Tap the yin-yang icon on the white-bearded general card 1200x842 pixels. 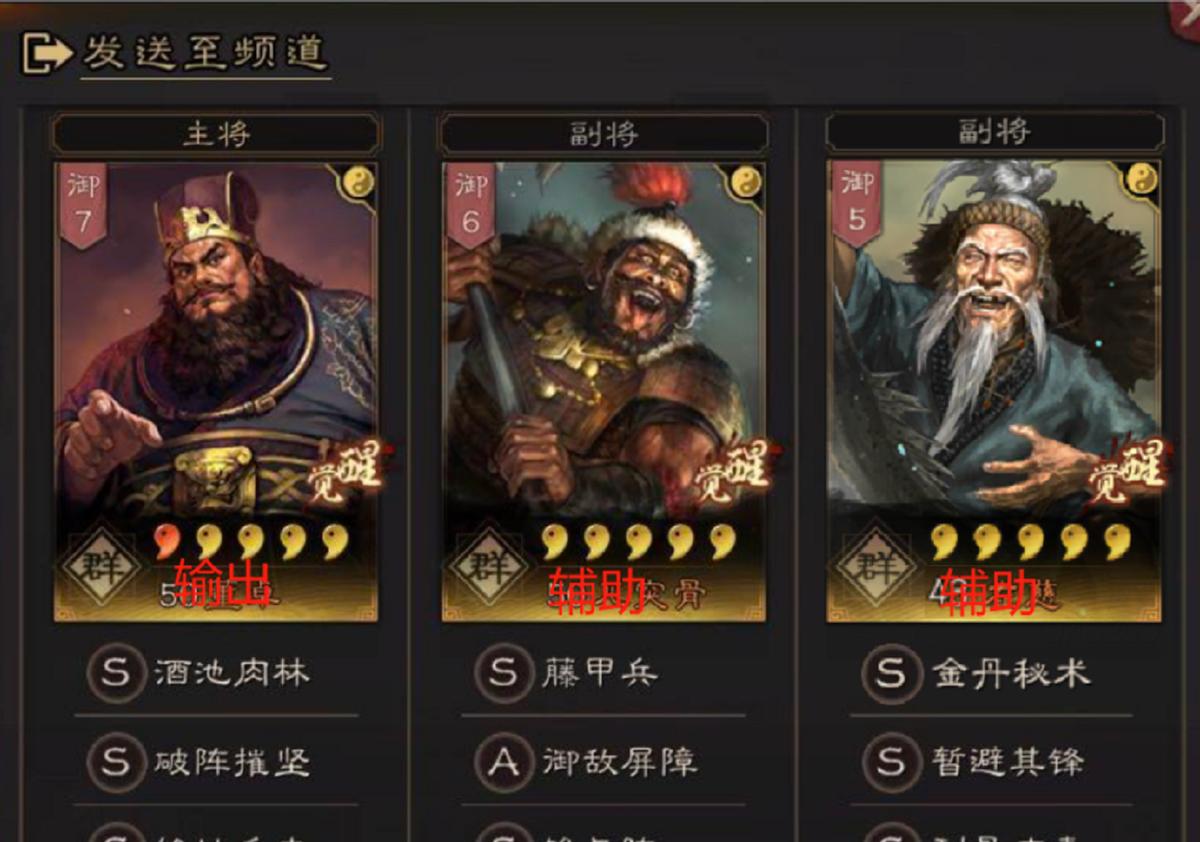1144,181
